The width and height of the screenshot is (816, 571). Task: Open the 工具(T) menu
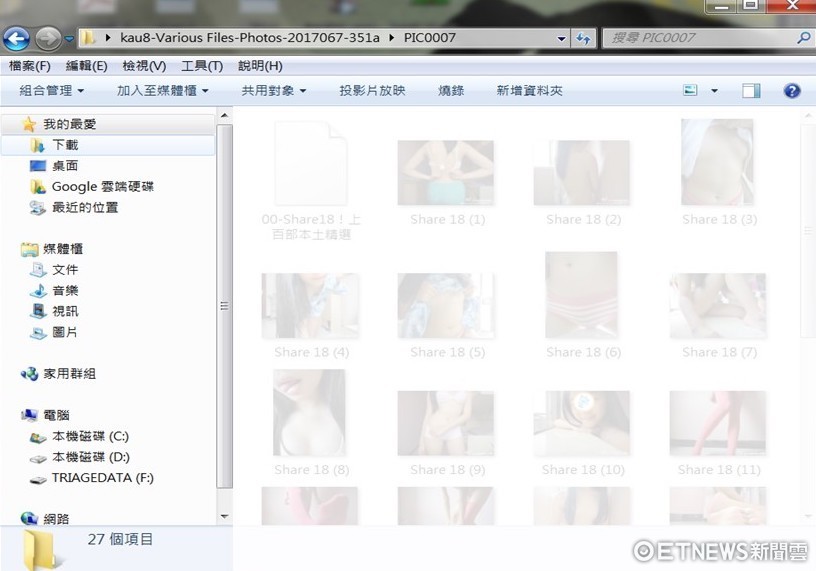pos(201,66)
